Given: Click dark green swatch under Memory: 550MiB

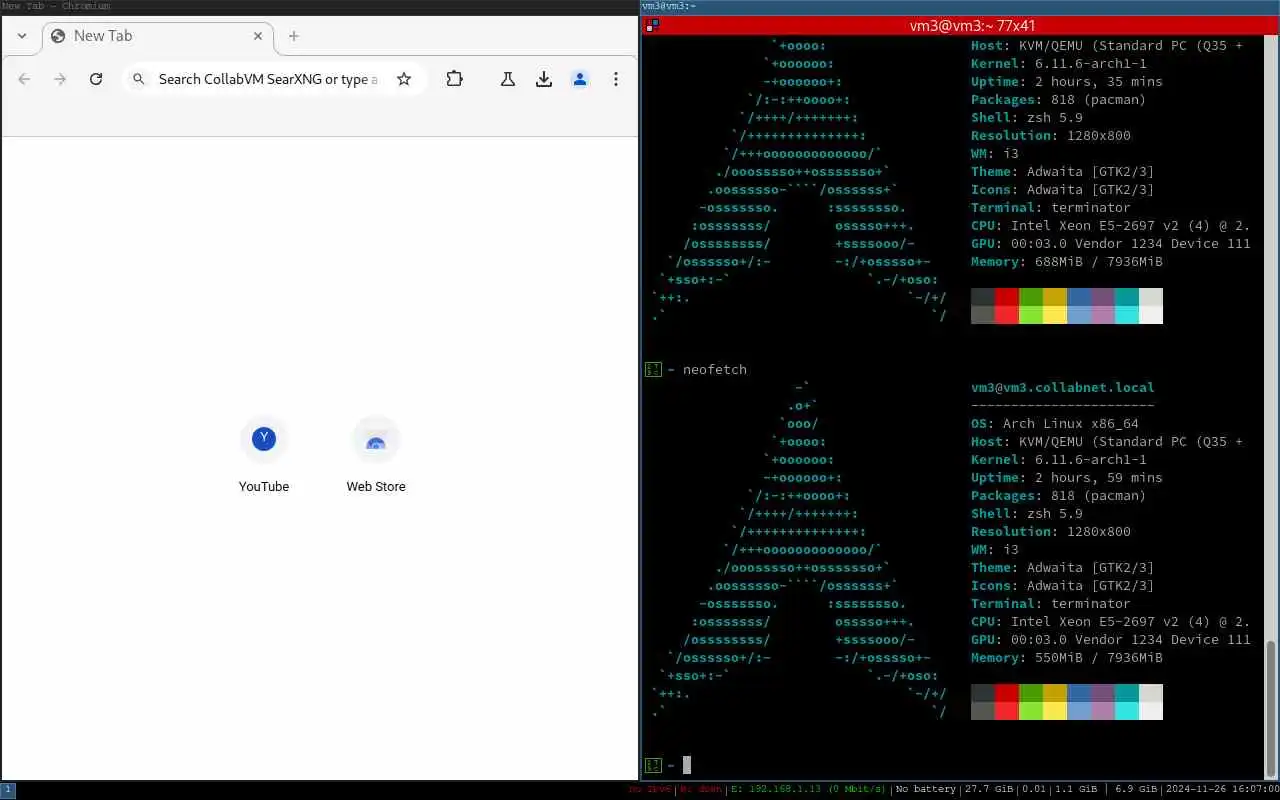Looking at the screenshot, I should (x=1031, y=693).
